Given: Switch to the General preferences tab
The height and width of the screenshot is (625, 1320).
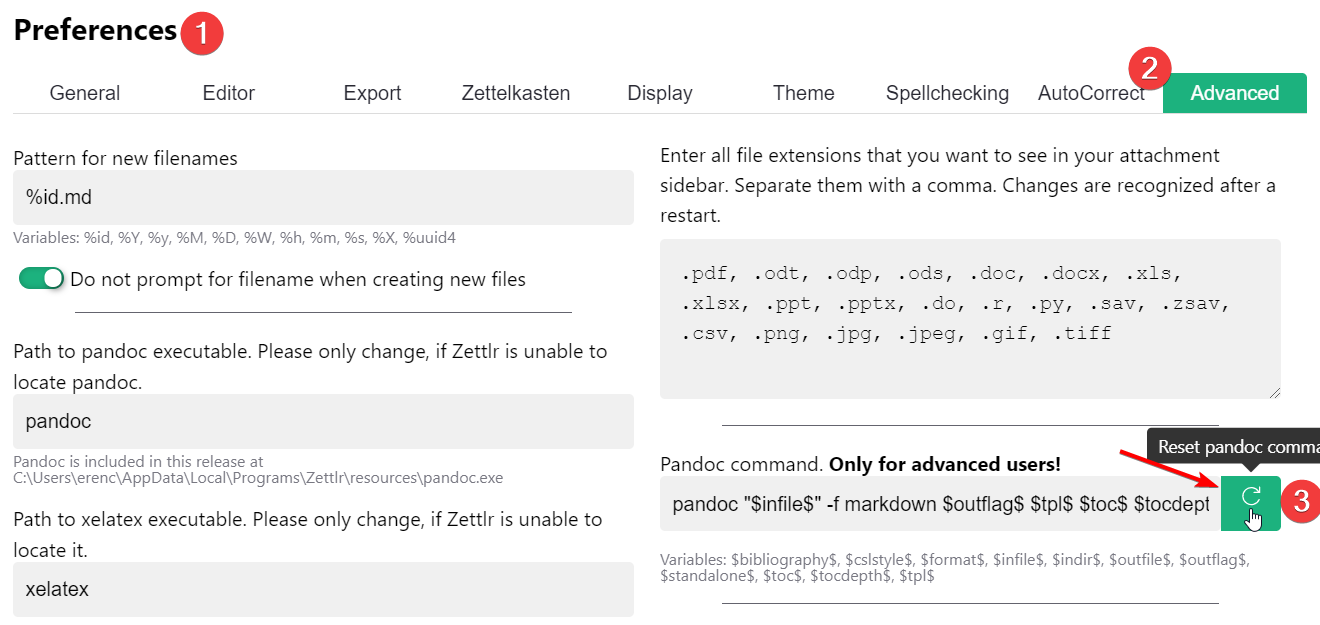Looking at the screenshot, I should tap(84, 92).
